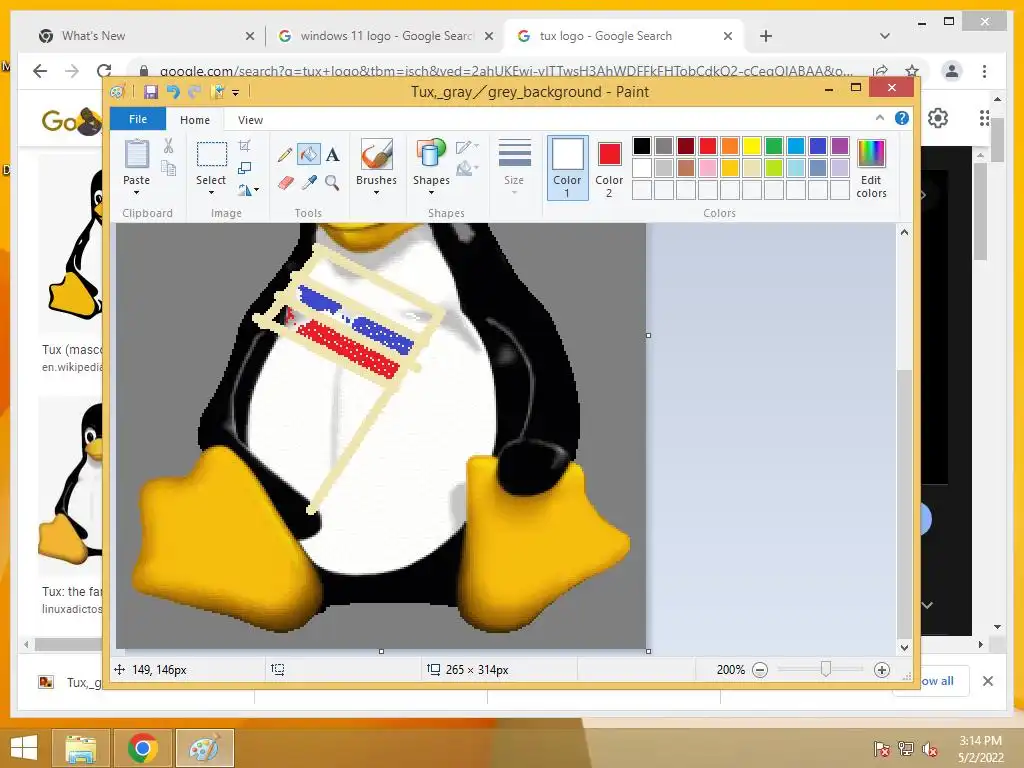The image size is (1024, 768).
Task: Click the Crop icon in Image group
Action: 245,146
